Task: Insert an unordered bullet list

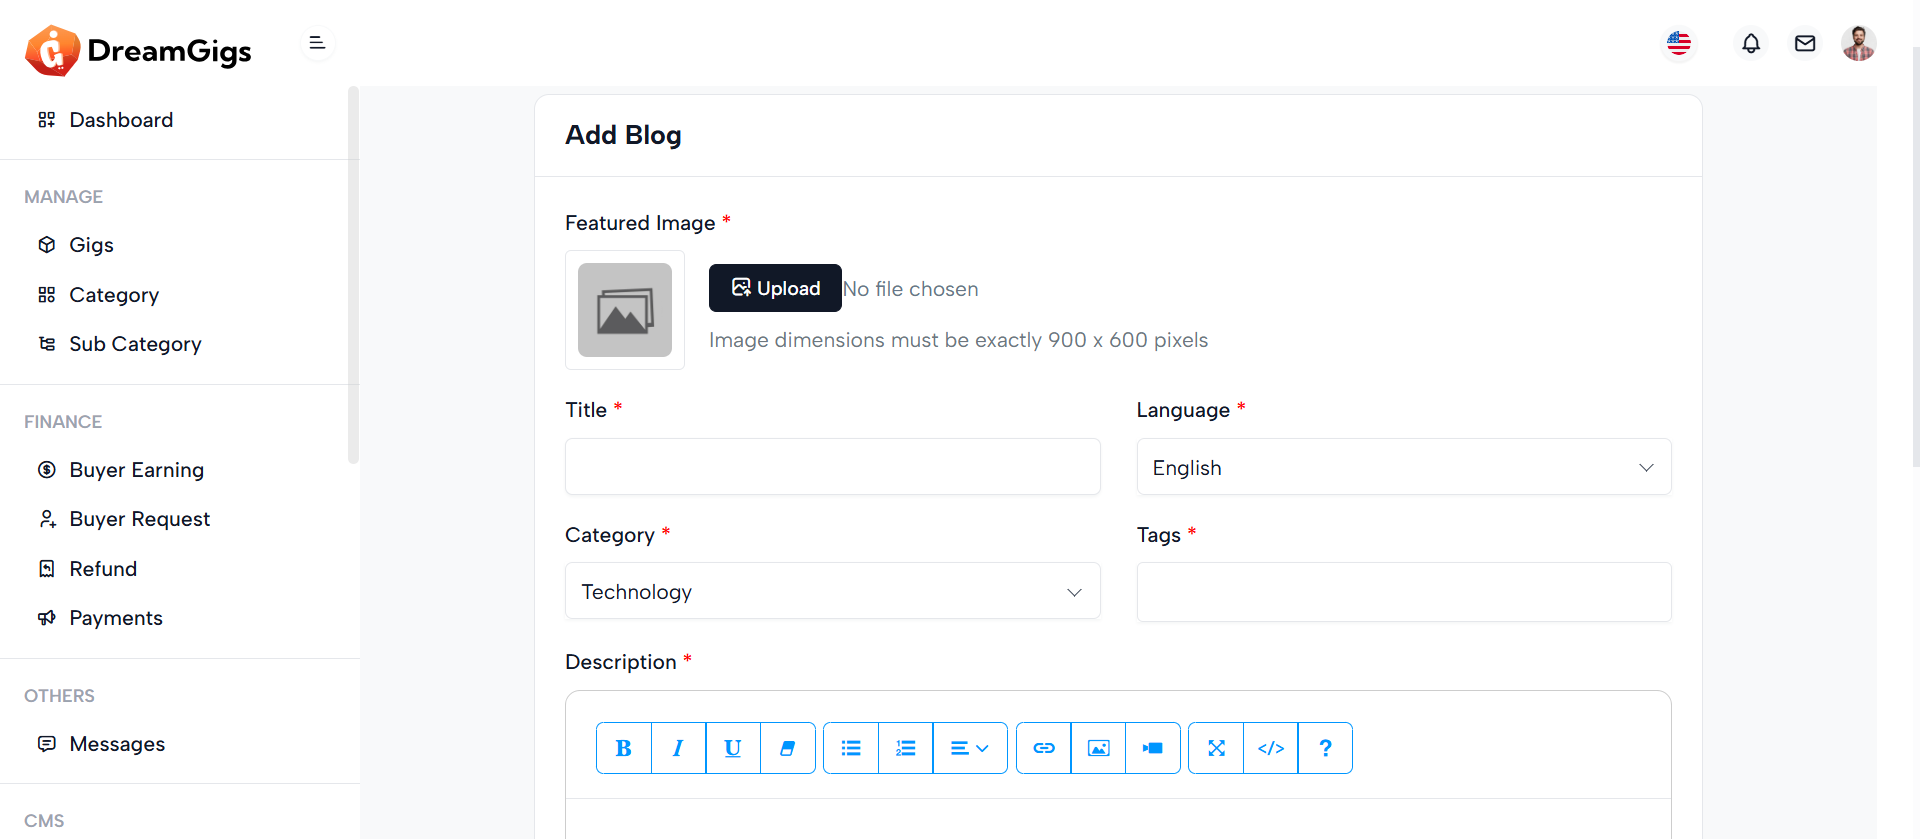Action: 851,748
